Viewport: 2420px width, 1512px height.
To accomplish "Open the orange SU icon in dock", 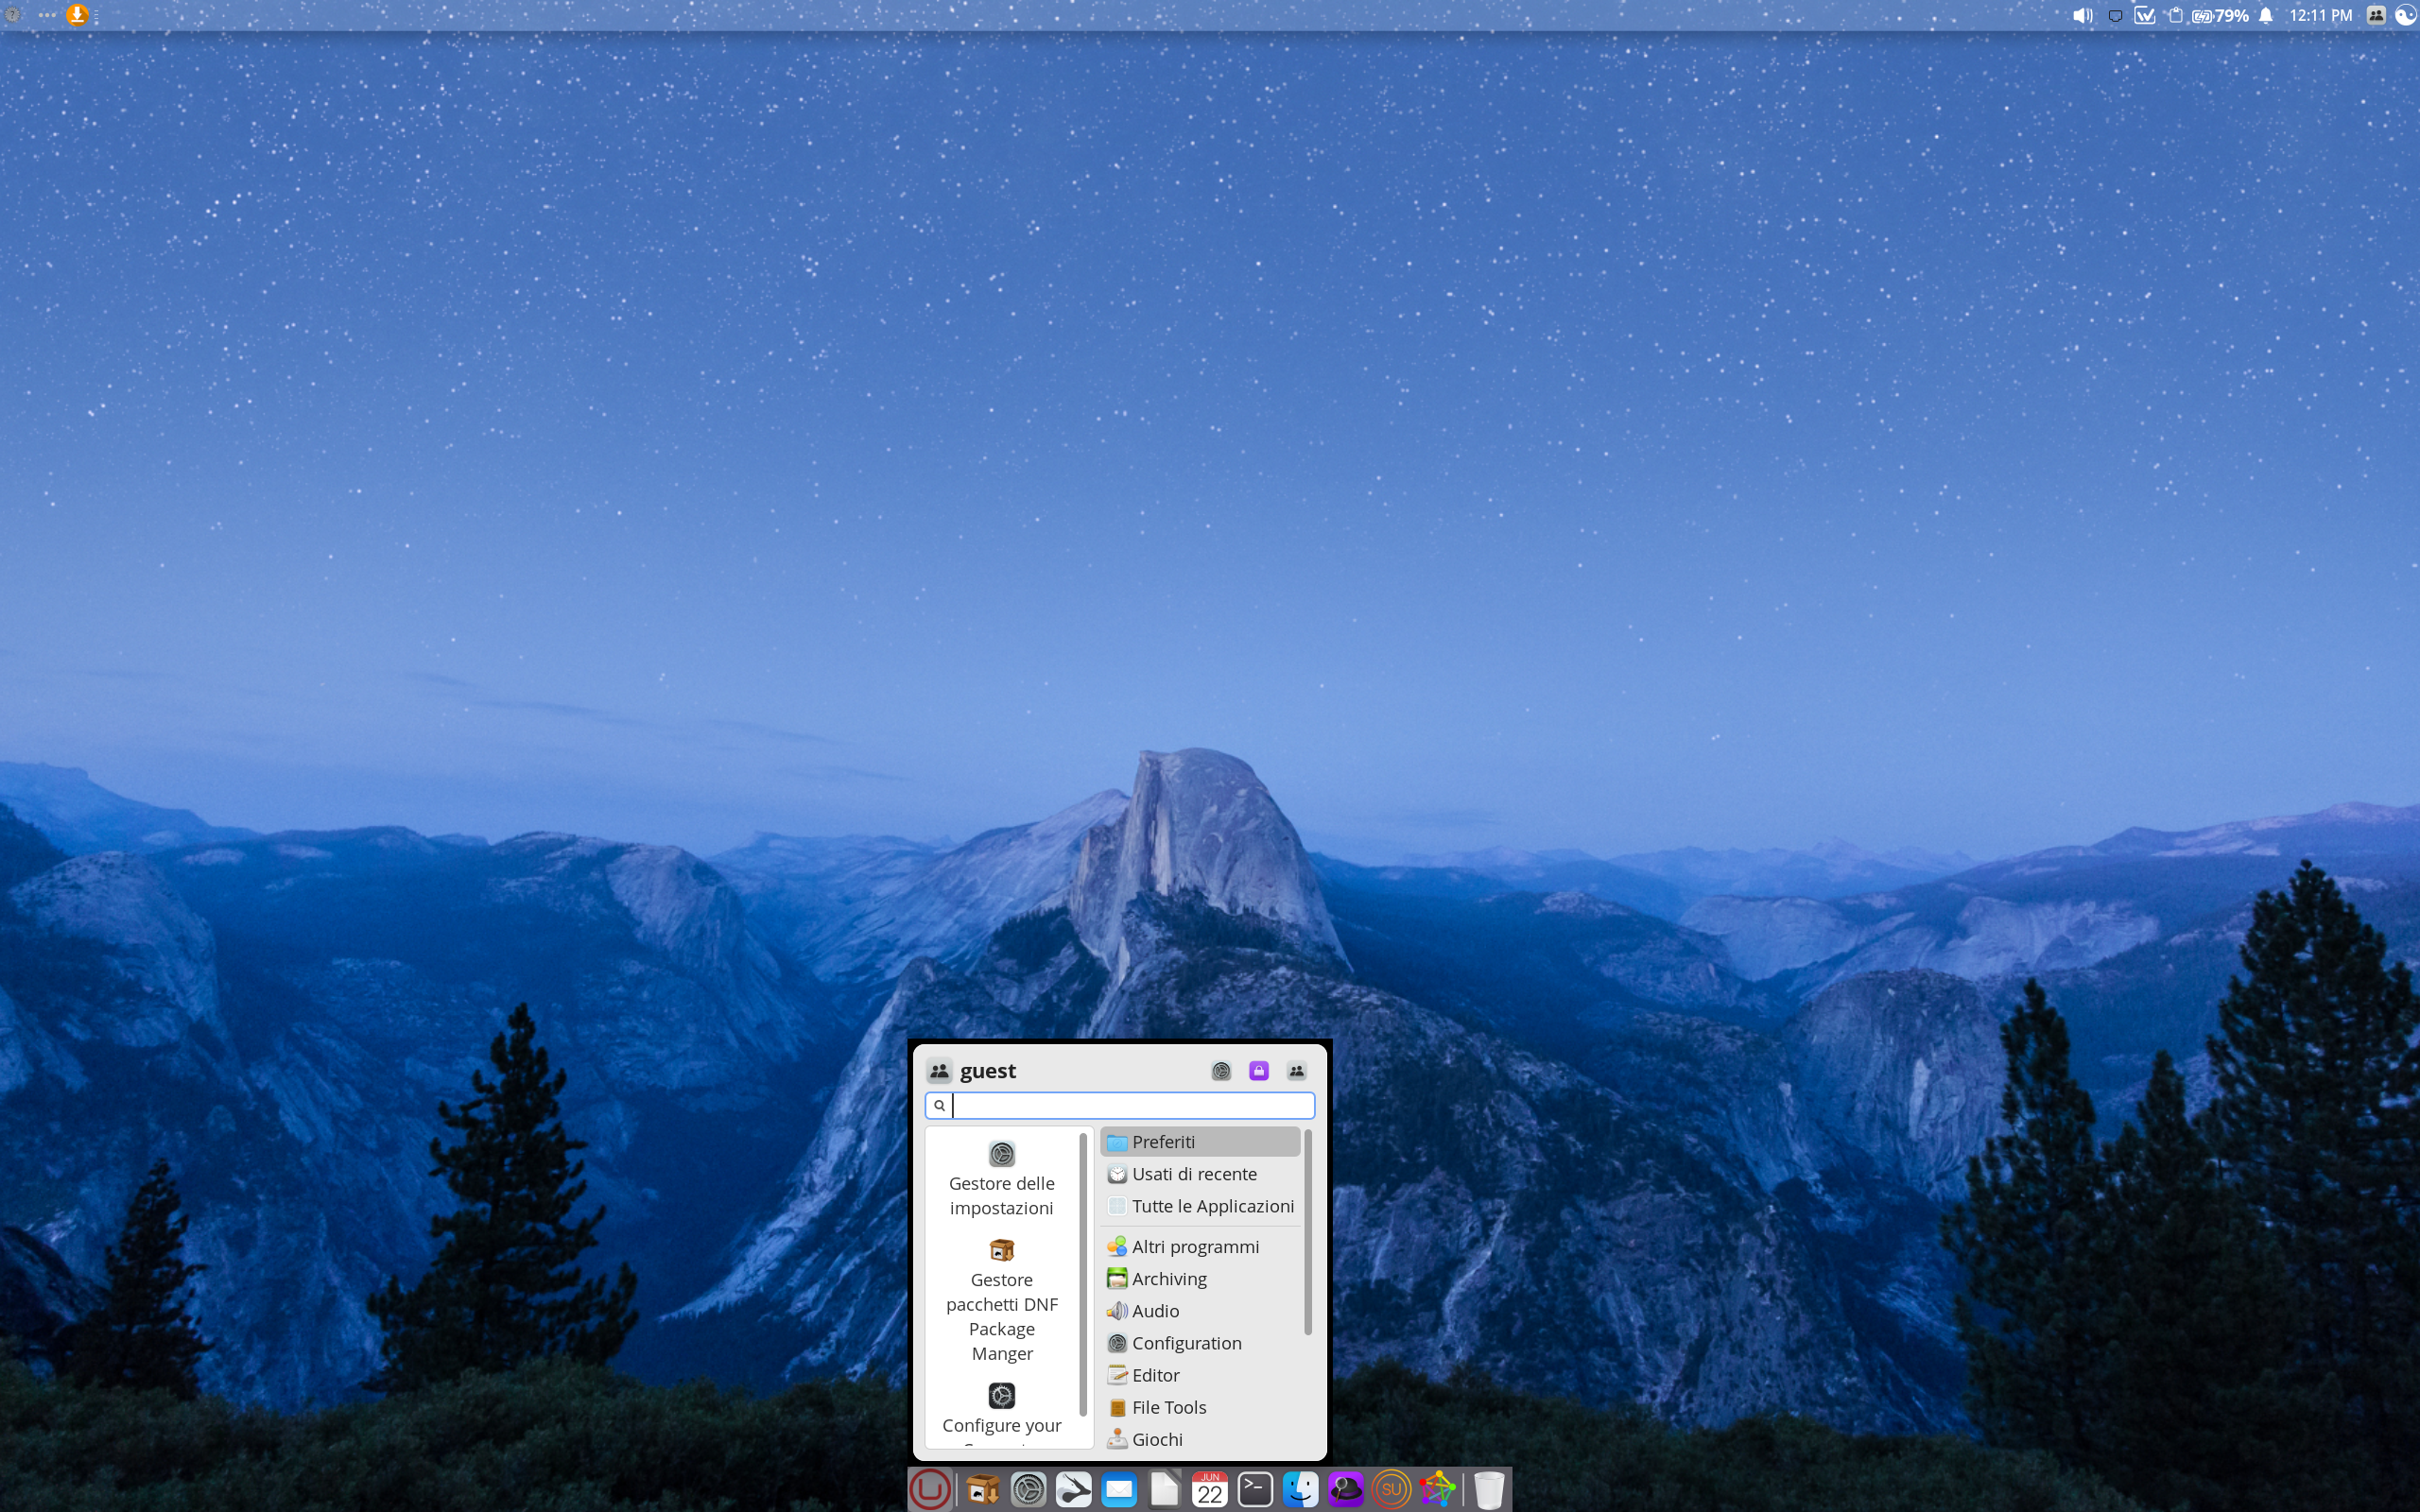I will pos(1391,1490).
